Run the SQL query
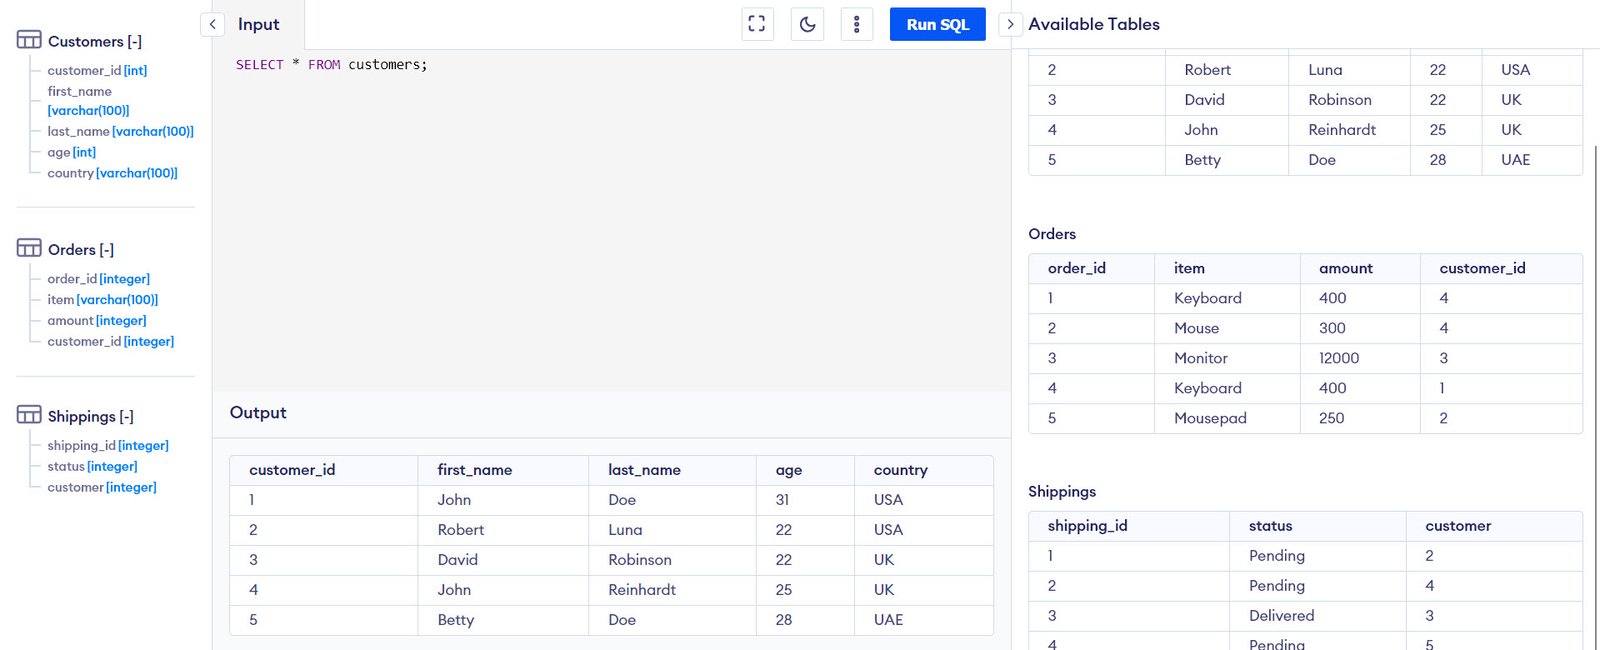 937,24
